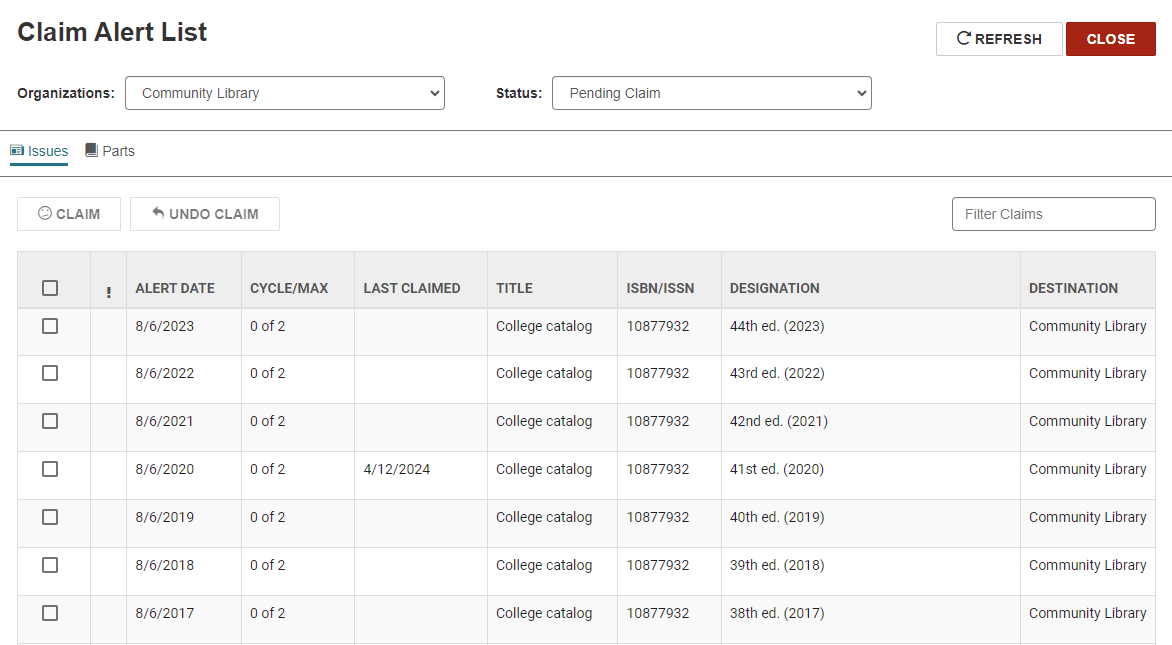
Task: Select the dropdown arrow on Status
Action: click(x=859, y=92)
